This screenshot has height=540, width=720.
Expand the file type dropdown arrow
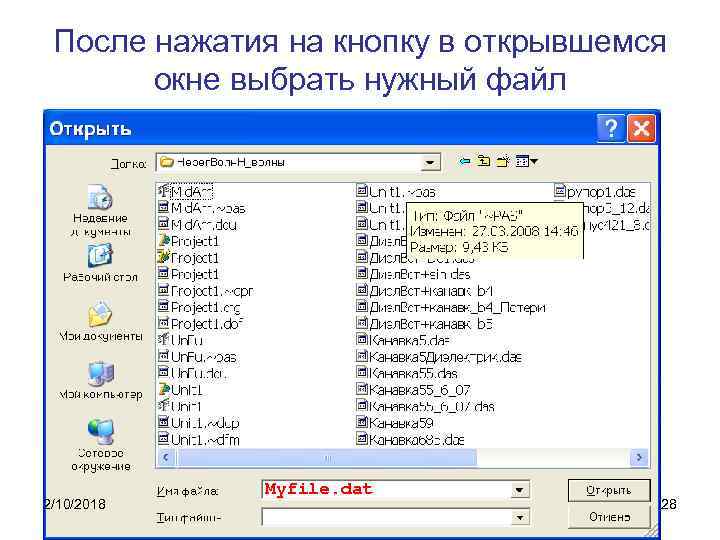click(x=519, y=518)
